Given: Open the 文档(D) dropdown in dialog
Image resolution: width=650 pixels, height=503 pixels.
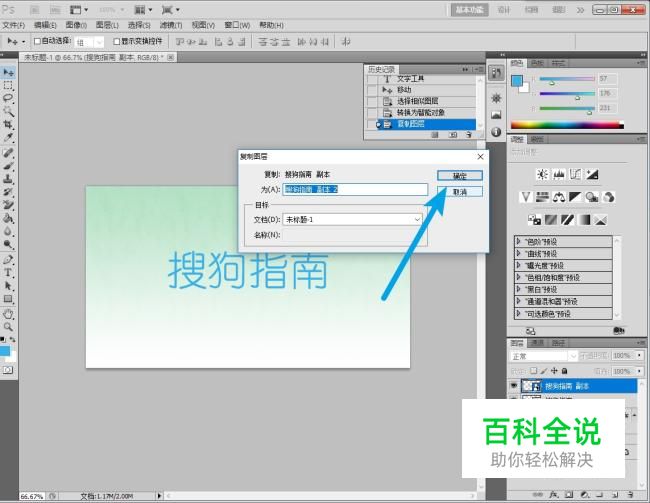Looking at the screenshot, I should coord(417,219).
